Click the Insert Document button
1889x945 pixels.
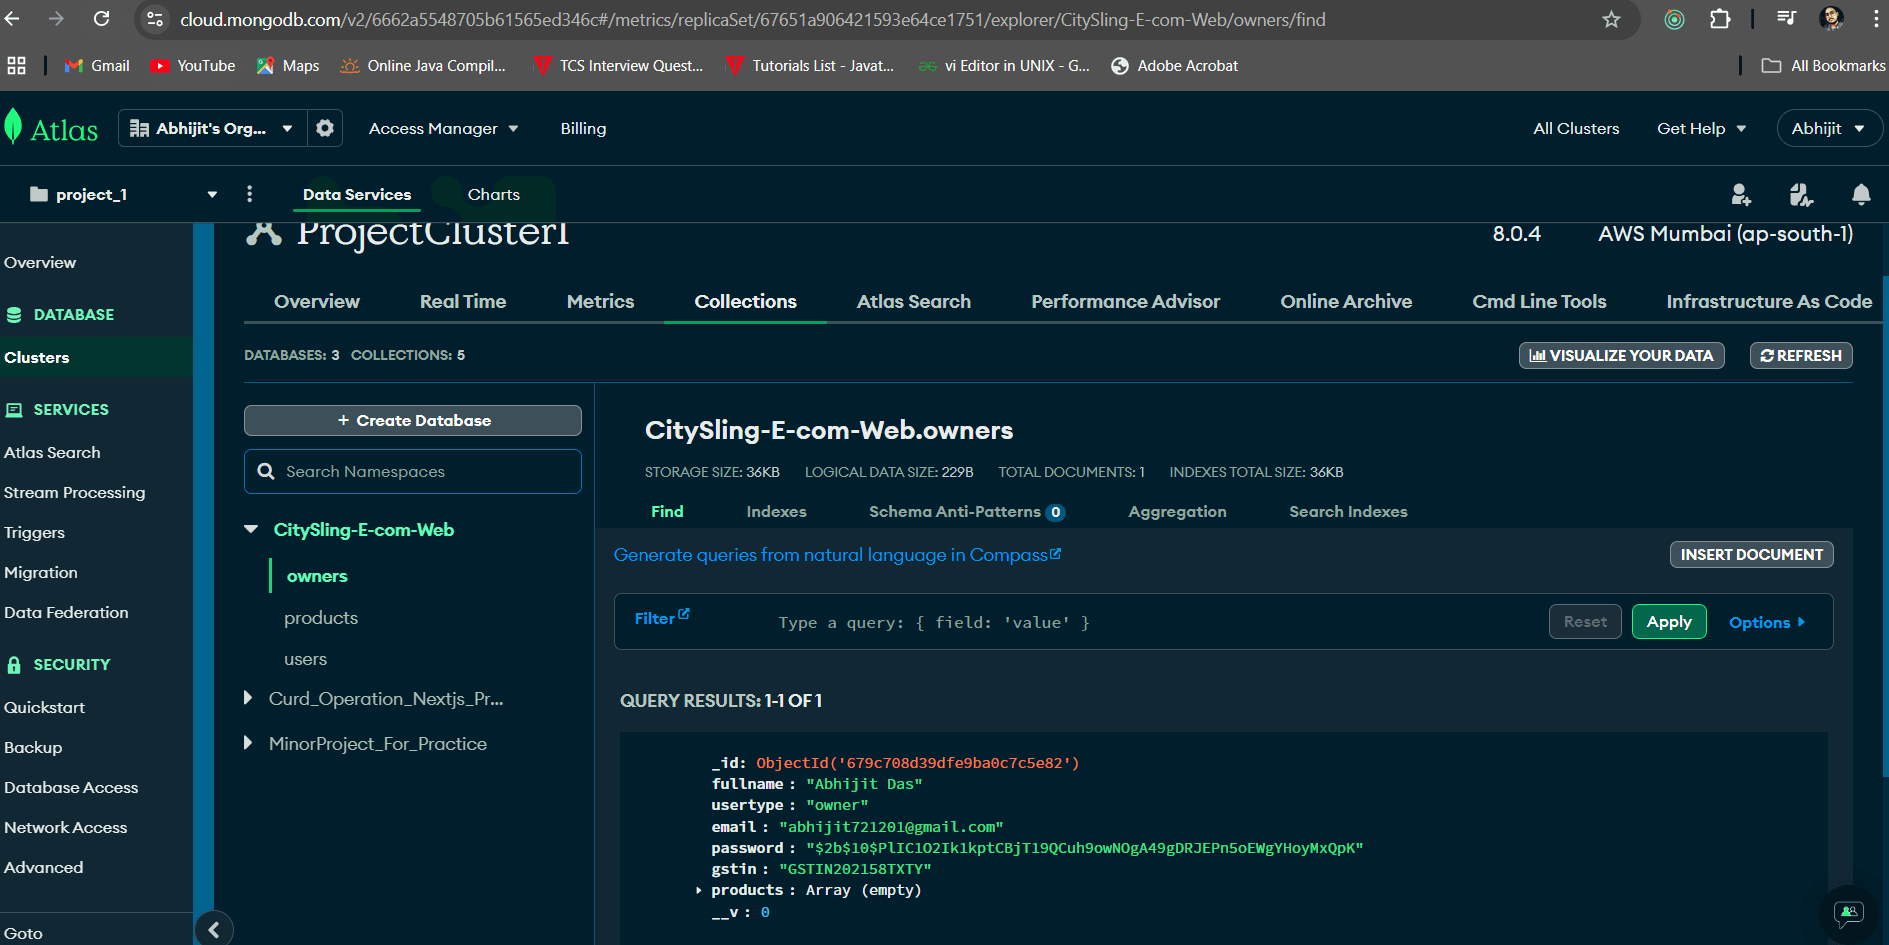[x=1752, y=554]
